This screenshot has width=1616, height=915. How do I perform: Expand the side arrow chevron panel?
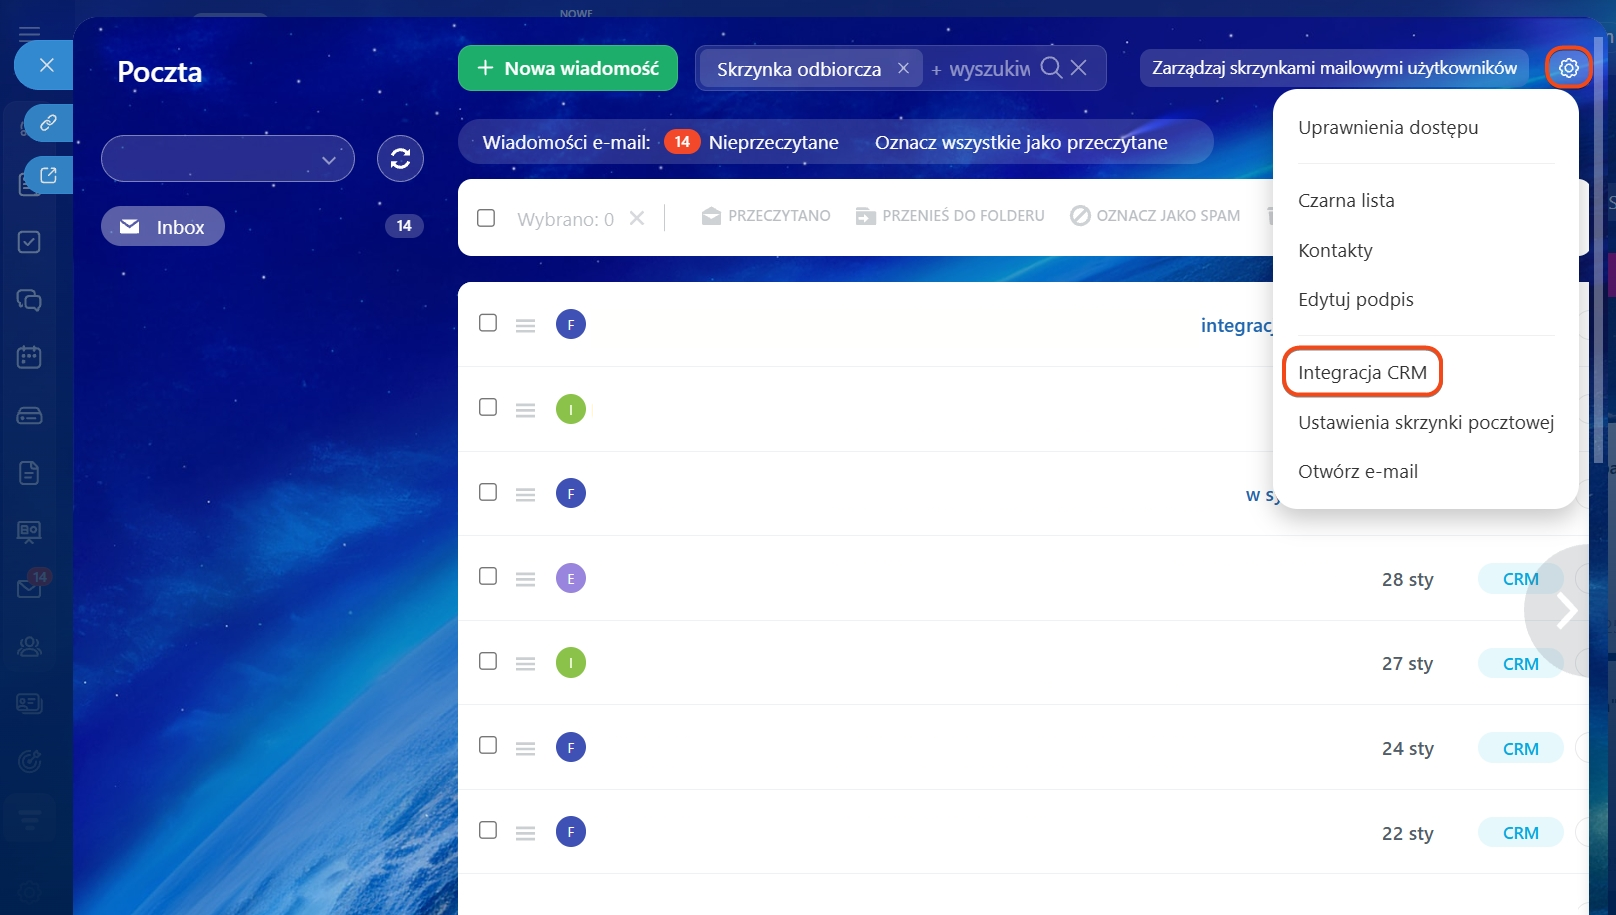click(1565, 610)
